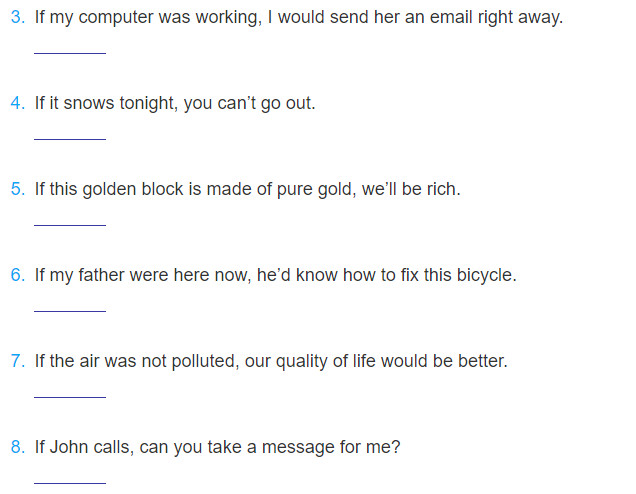Click the answer blank under sentence 3
Image resolution: width=636 pixels, height=494 pixels.
70,47
